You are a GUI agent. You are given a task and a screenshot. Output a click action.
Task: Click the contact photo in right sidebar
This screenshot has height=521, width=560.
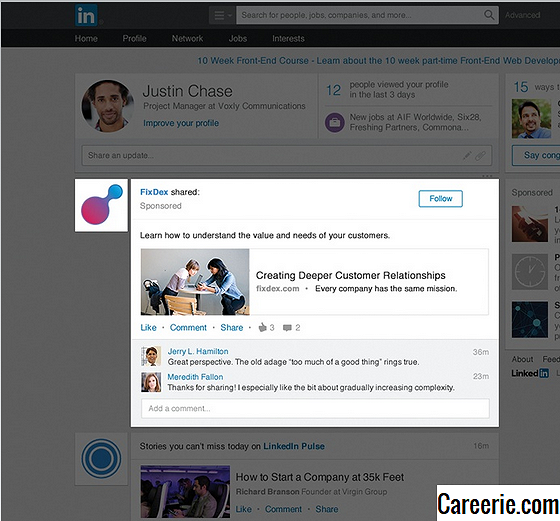coord(531,119)
